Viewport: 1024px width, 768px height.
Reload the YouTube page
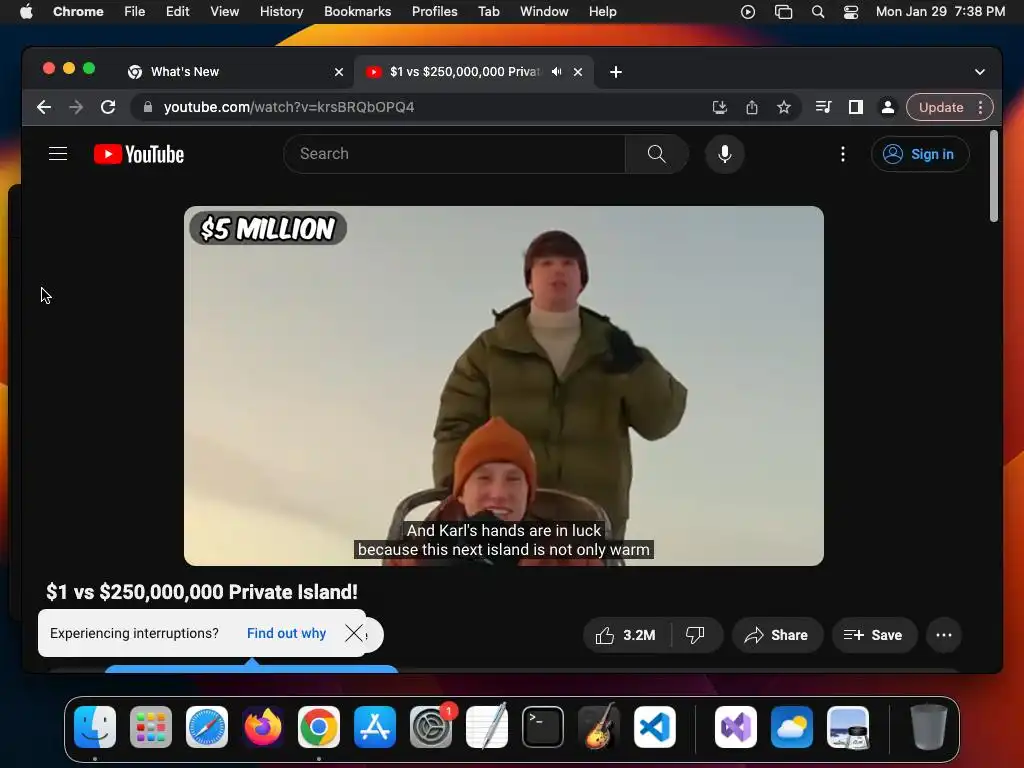point(108,107)
